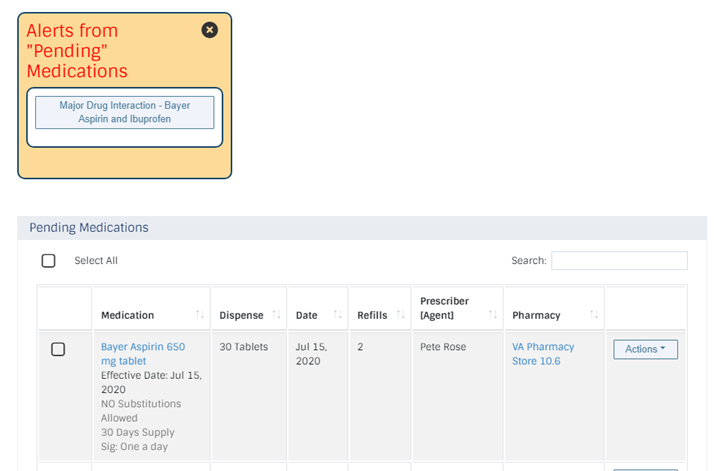Check the Select All checkbox
Viewport: 714px width, 471px height.
click(x=48, y=261)
